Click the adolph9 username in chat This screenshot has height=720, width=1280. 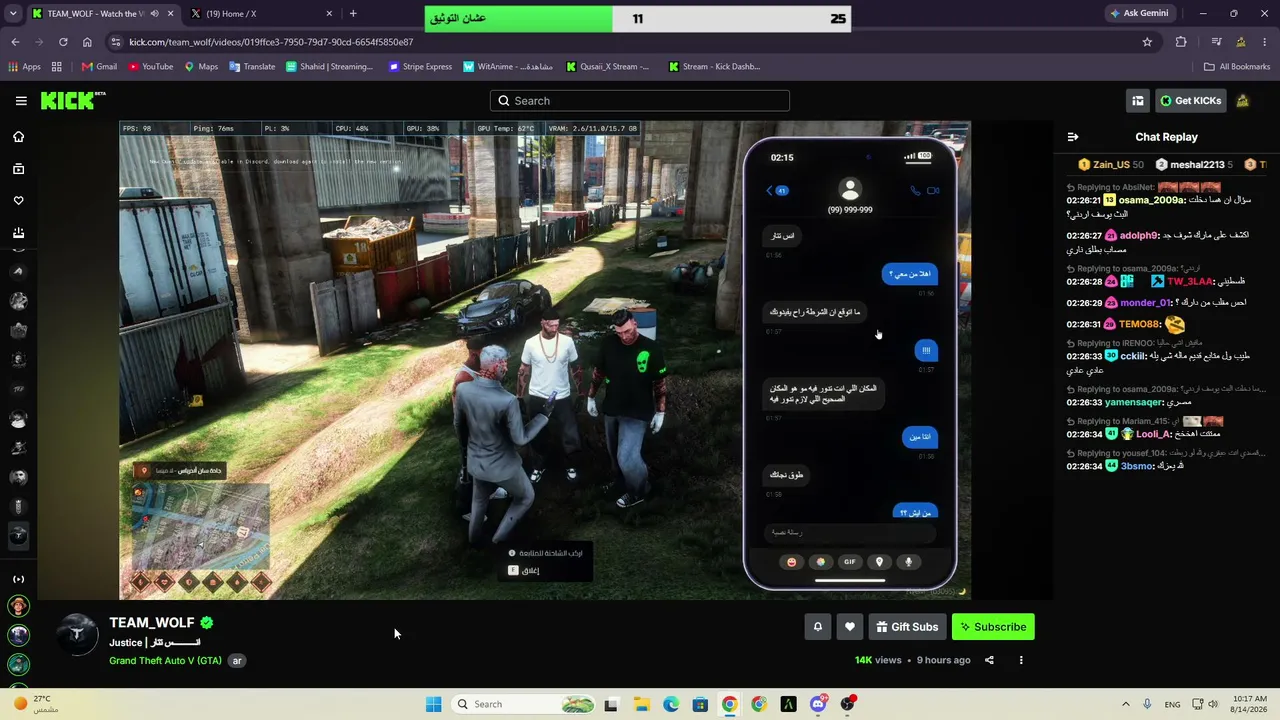pyautogui.click(x=1138, y=236)
